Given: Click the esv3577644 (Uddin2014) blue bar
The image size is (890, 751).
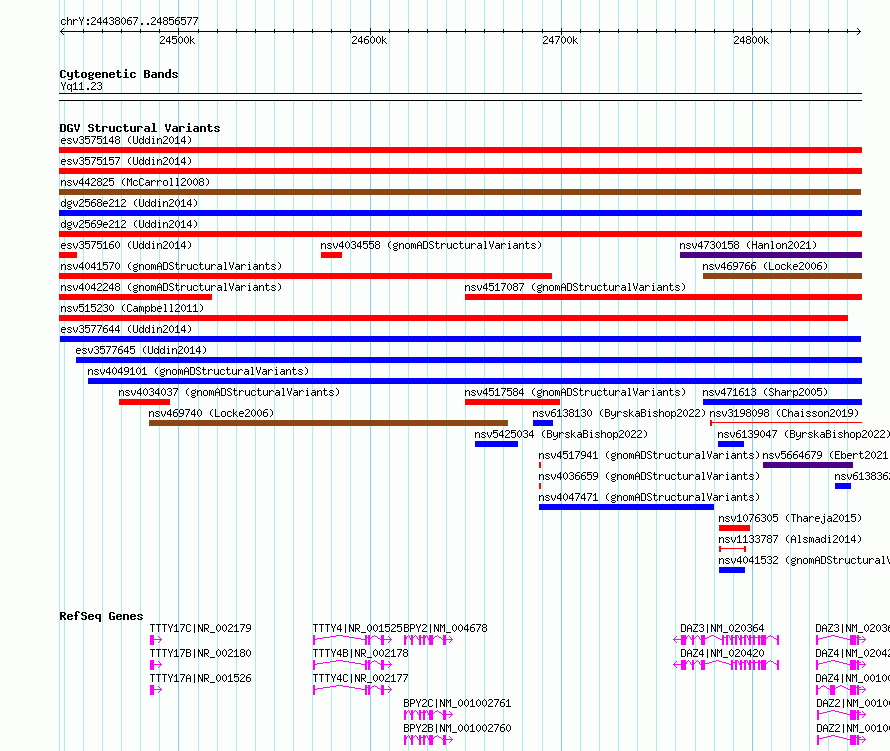Looking at the screenshot, I should [460, 339].
